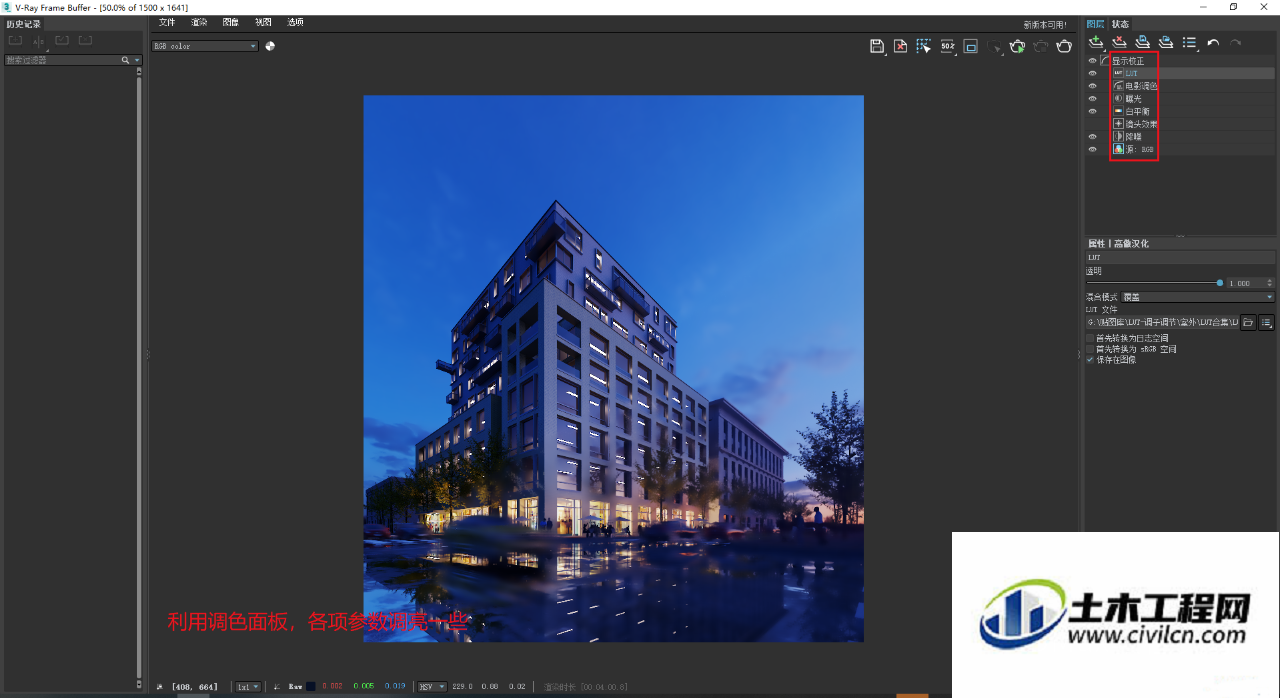Viewport: 1280px width, 698px height.
Task: Click the greyed shield pointer toolbar icon
Action: (x=995, y=46)
